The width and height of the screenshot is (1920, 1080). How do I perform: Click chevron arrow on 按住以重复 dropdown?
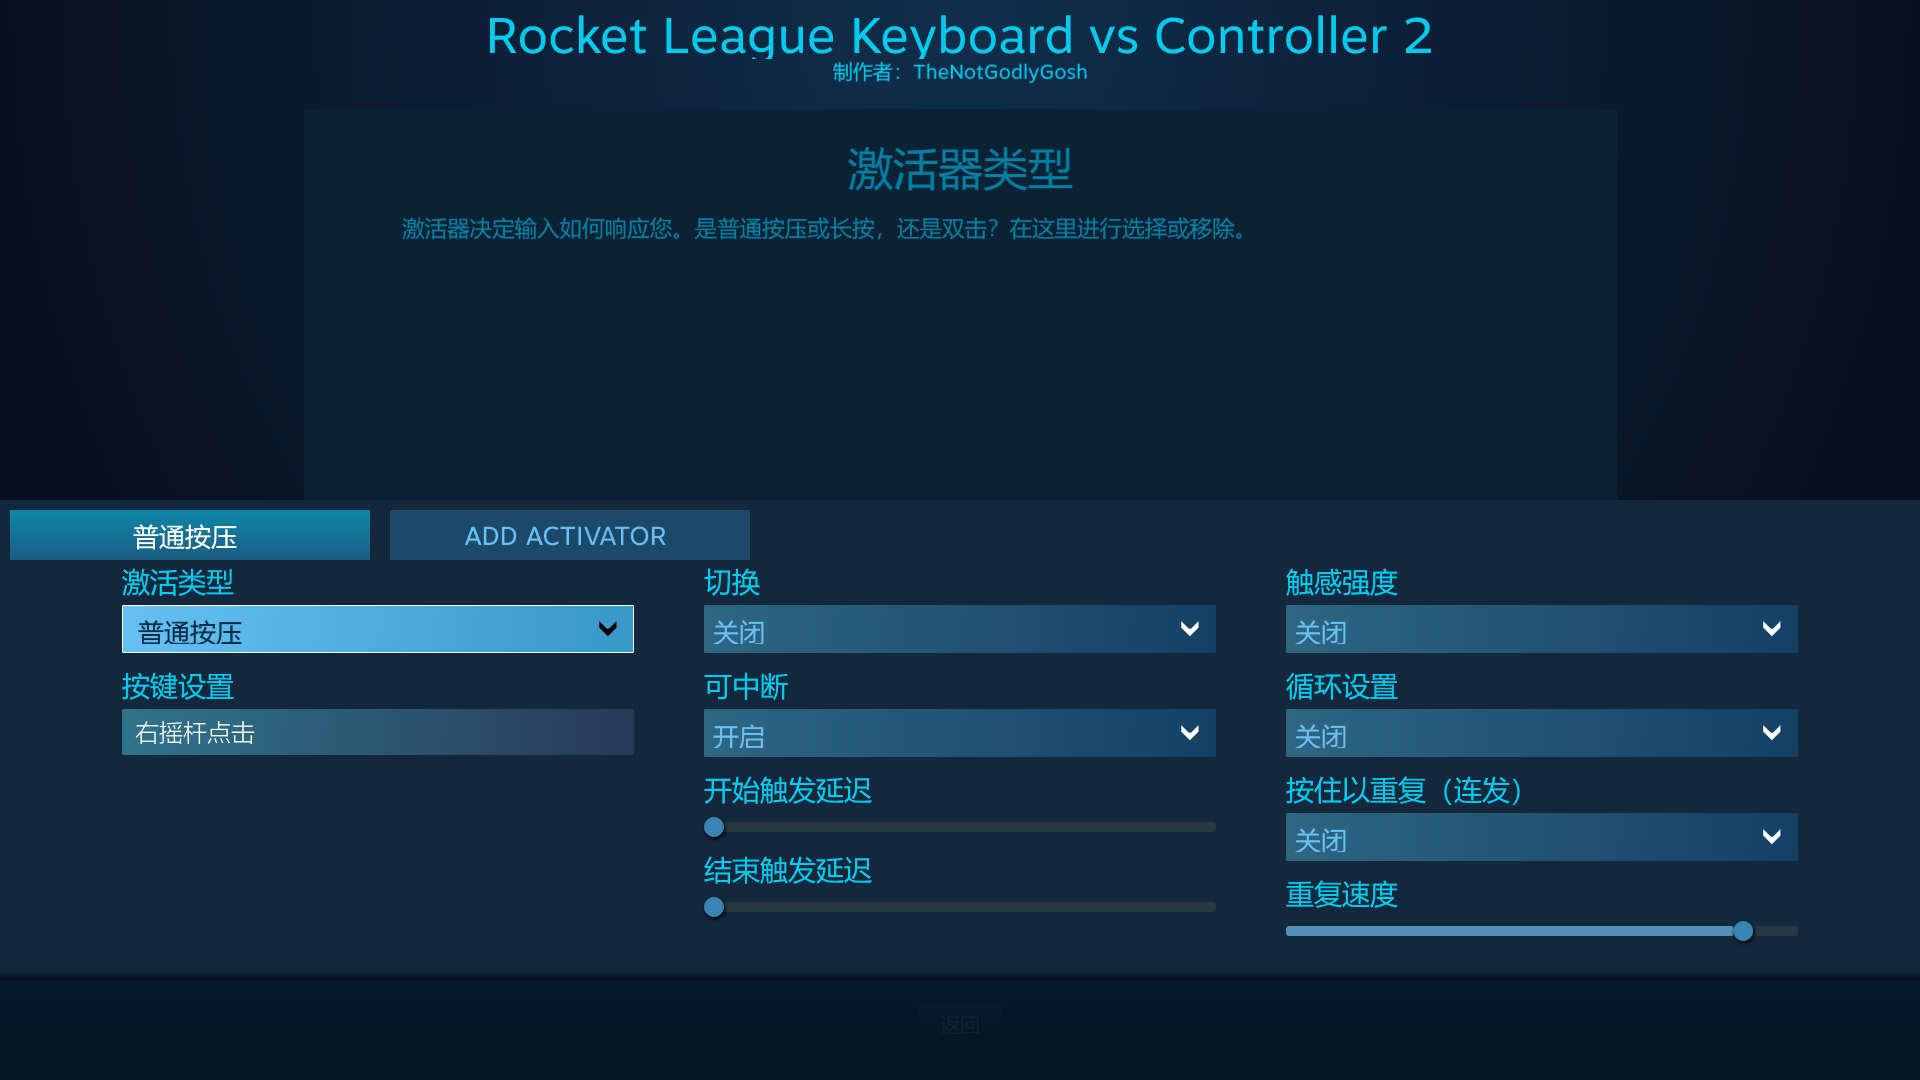click(x=1771, y=837)
